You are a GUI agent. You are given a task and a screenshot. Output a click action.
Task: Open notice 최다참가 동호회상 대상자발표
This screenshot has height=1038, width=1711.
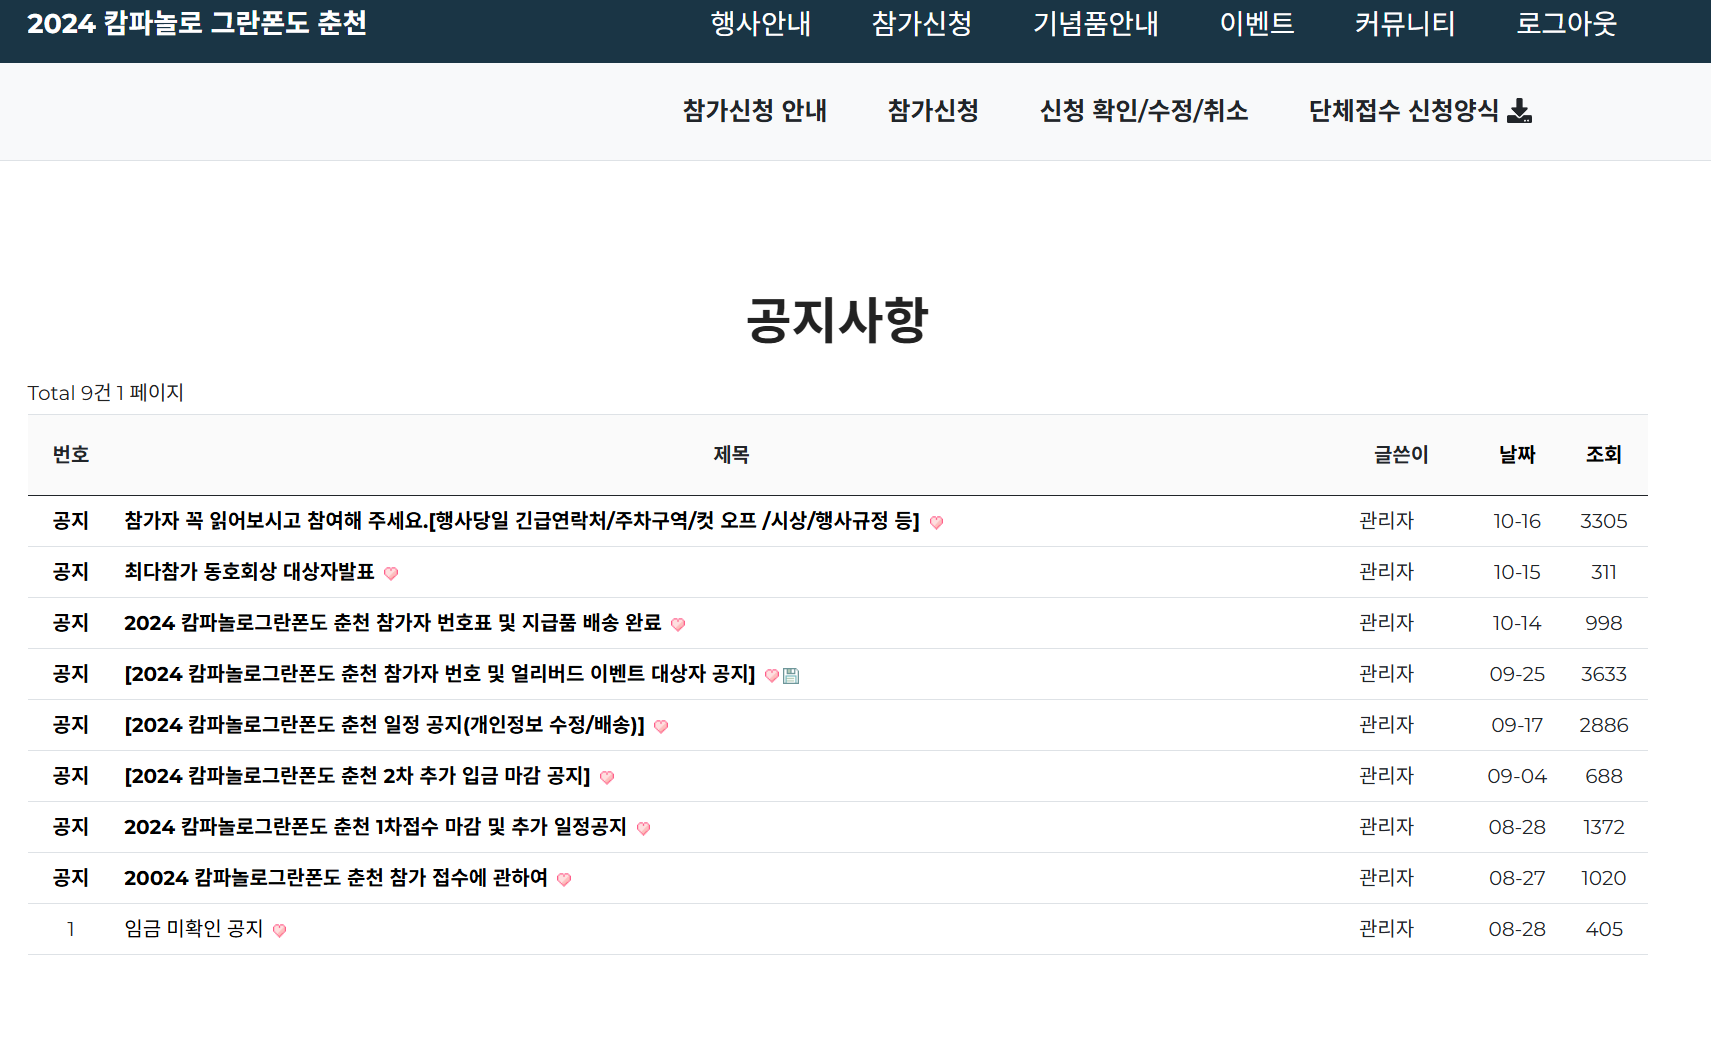click(x=249, y=572)
